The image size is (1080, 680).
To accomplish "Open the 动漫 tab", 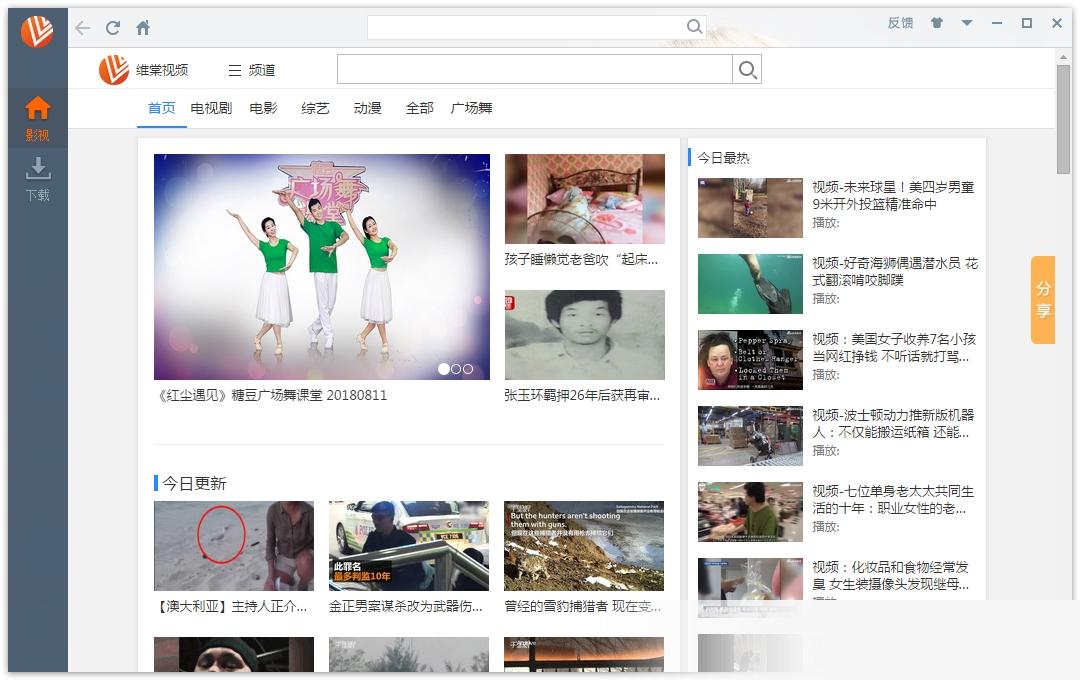I will click(x=367, y=108).
